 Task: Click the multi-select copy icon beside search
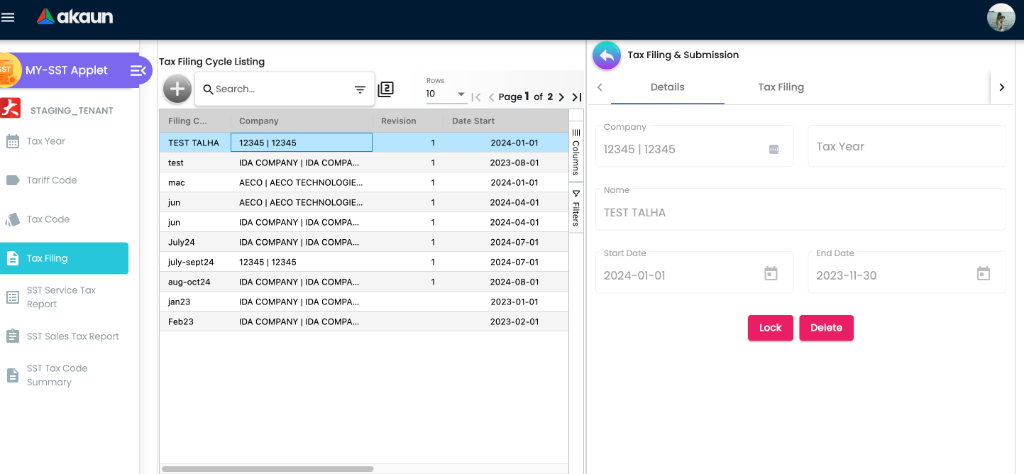click(385, 89)
